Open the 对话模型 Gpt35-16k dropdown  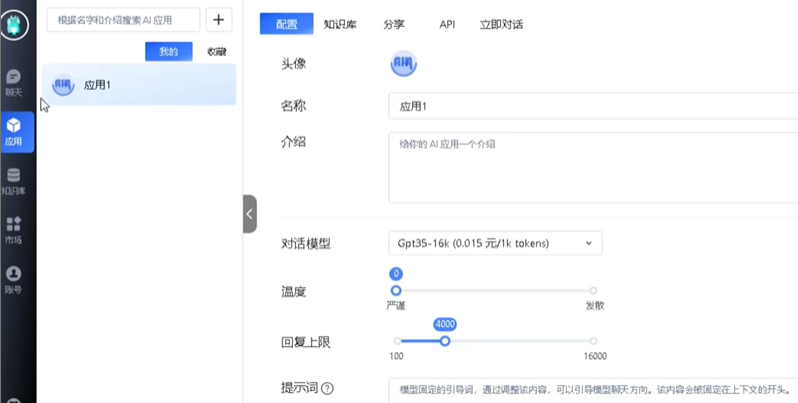coord(495,243)
